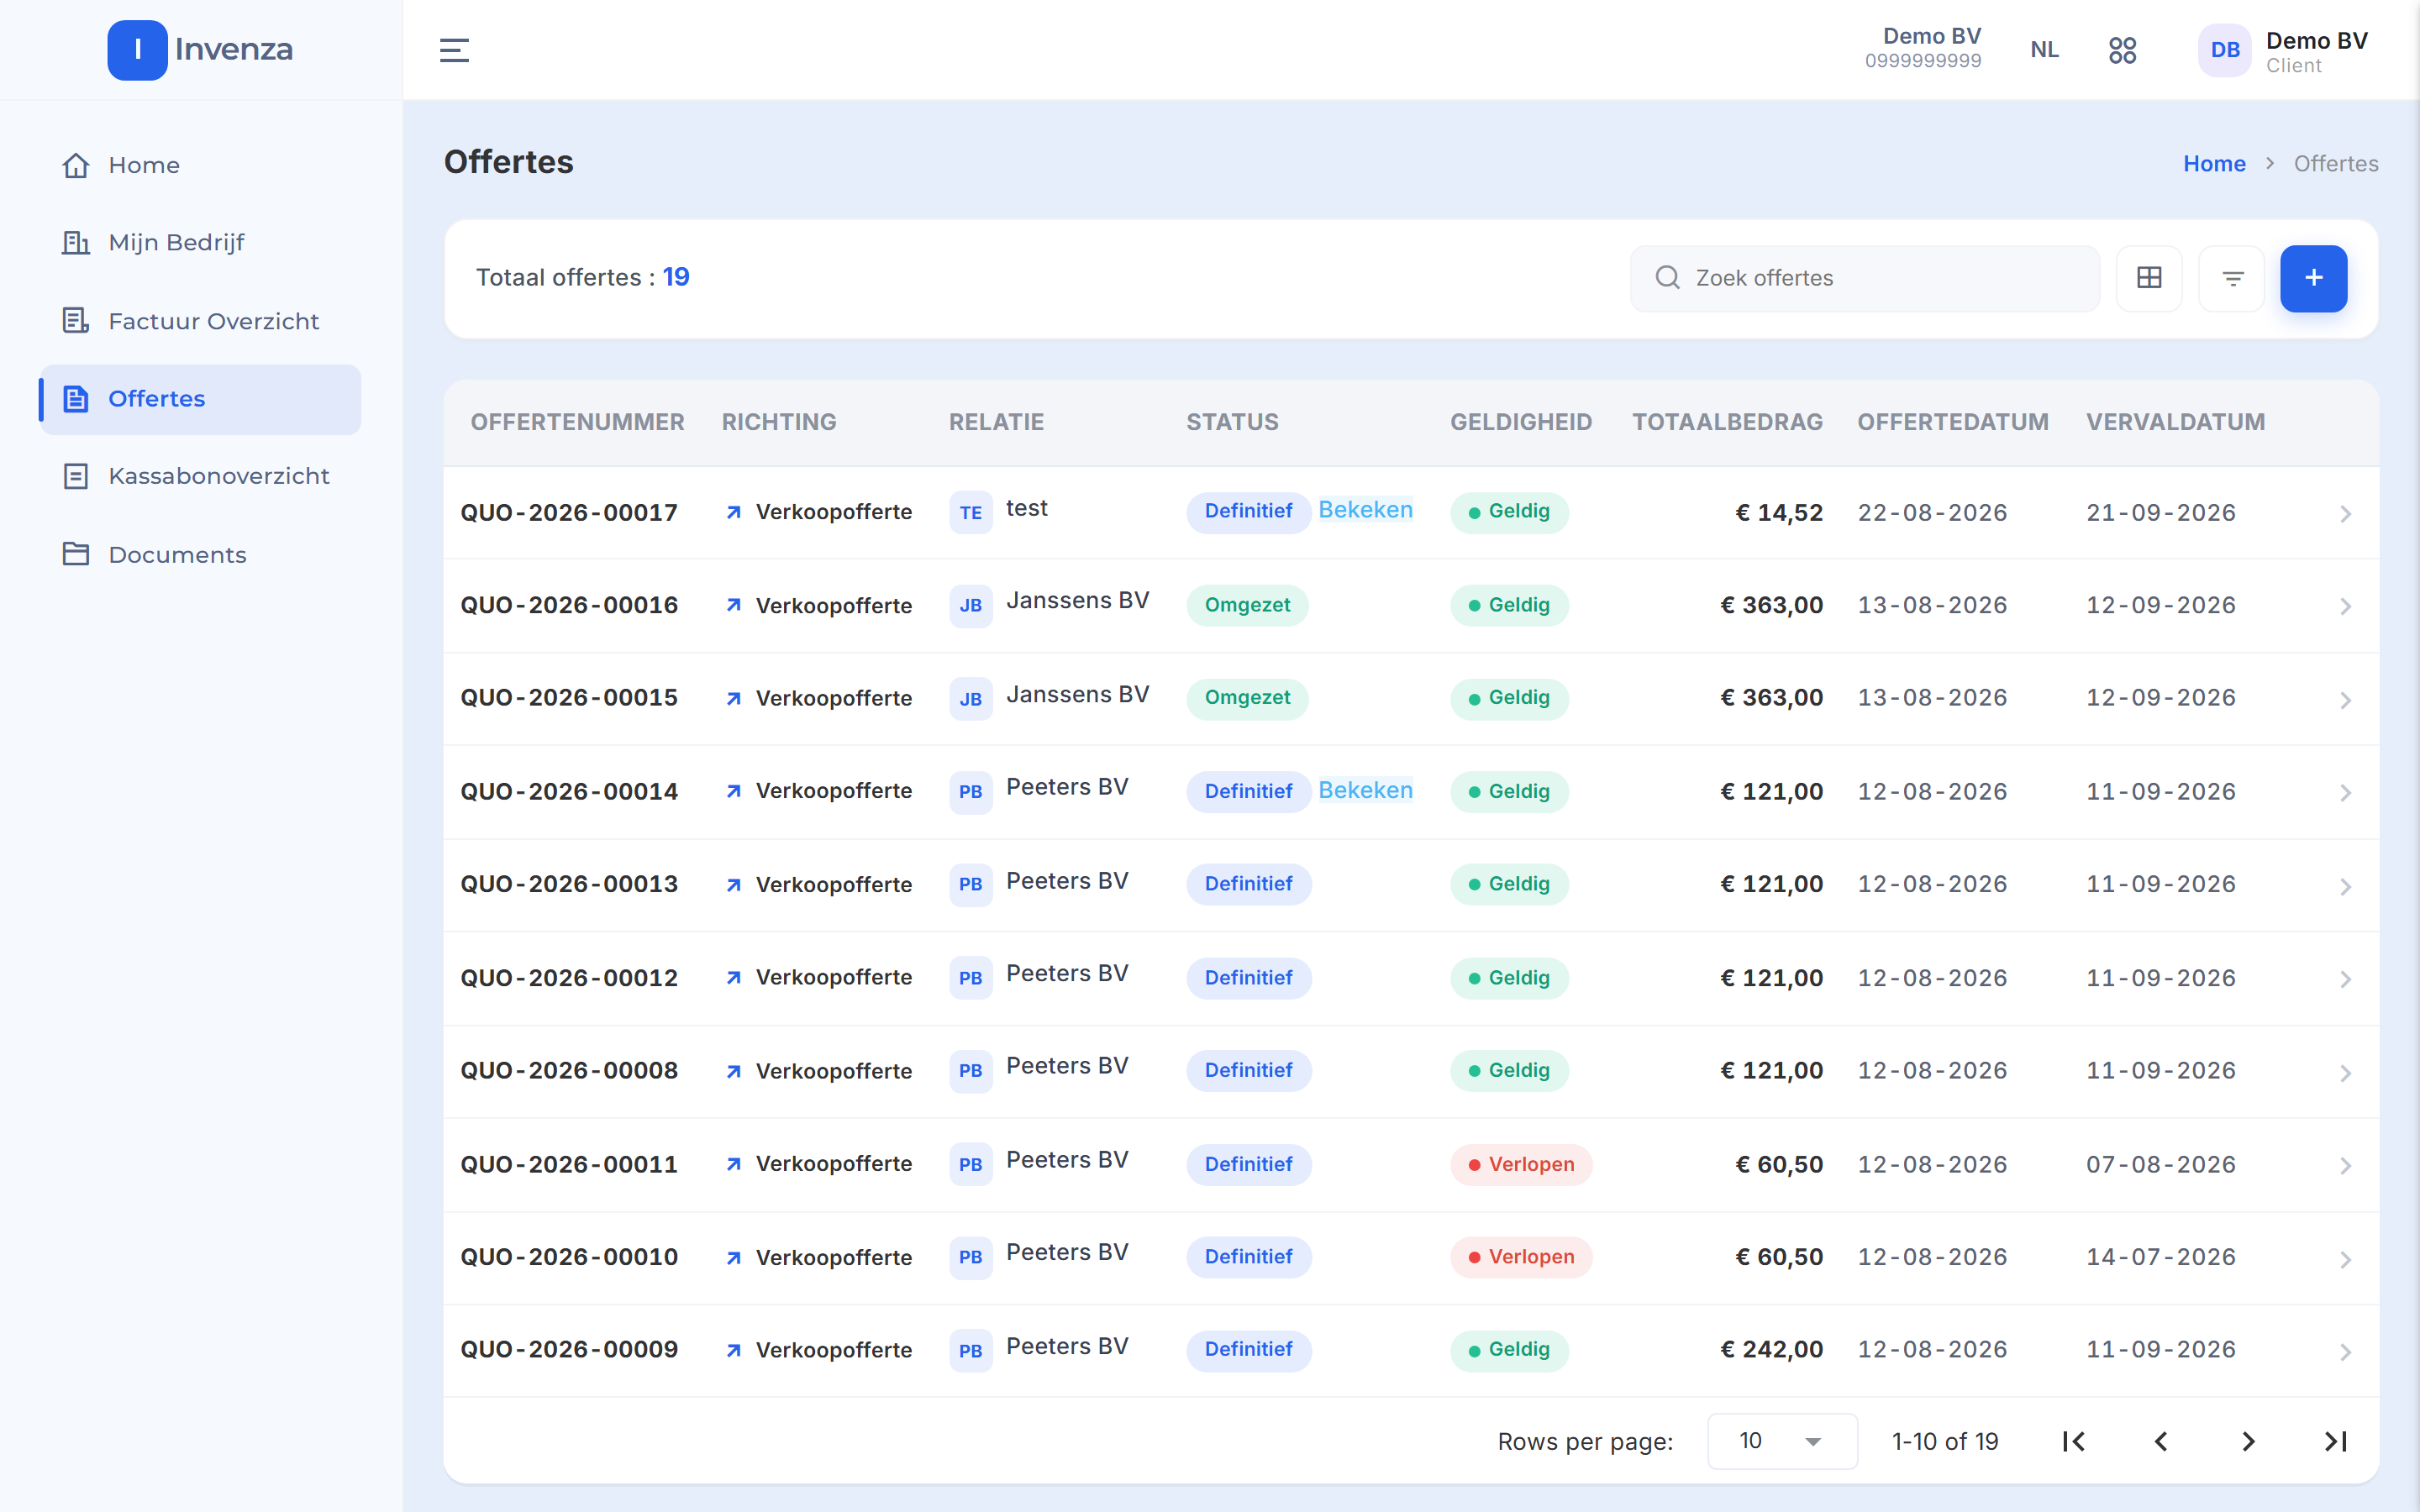
Task: Go to first page of results
Action: (x=2073, y=1441)
